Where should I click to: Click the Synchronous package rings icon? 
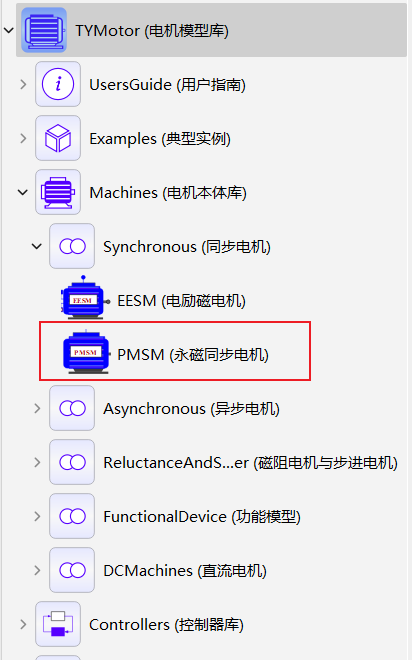[72, 246]
